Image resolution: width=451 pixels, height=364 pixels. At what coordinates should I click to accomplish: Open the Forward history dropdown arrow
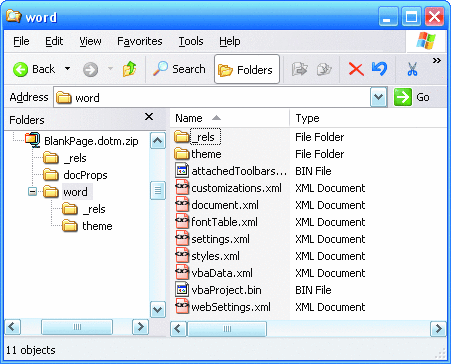110,69
